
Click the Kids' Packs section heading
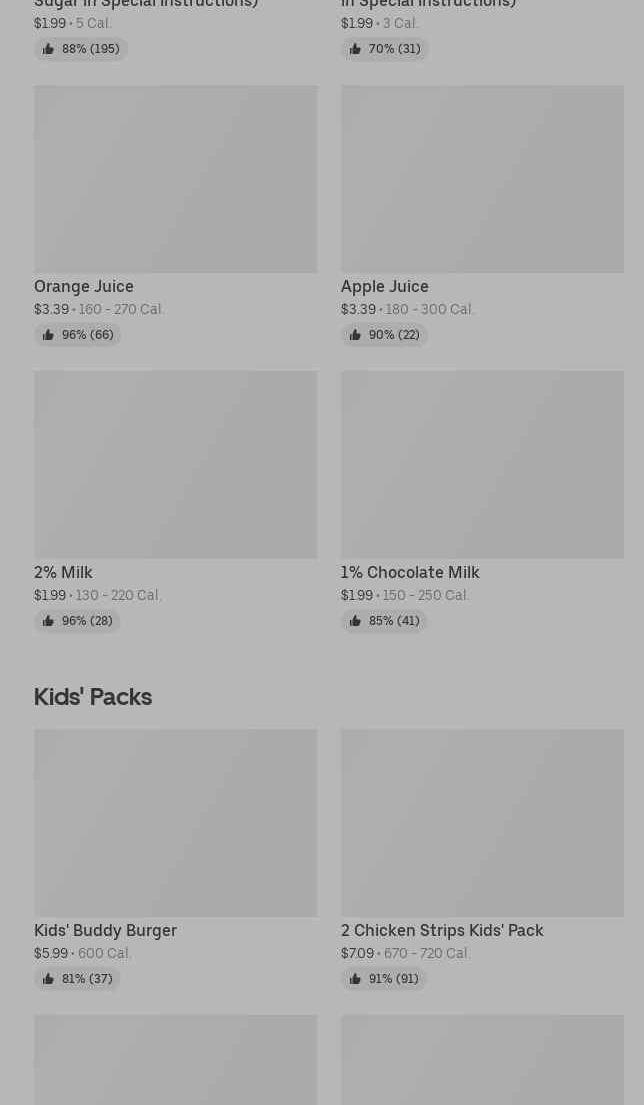(93, 697)
